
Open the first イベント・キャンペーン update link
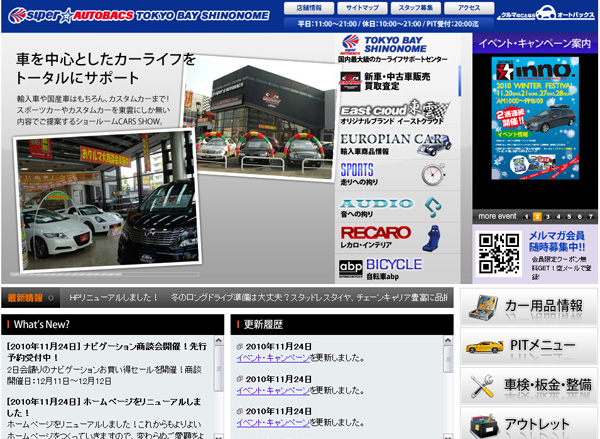point(273,358)
